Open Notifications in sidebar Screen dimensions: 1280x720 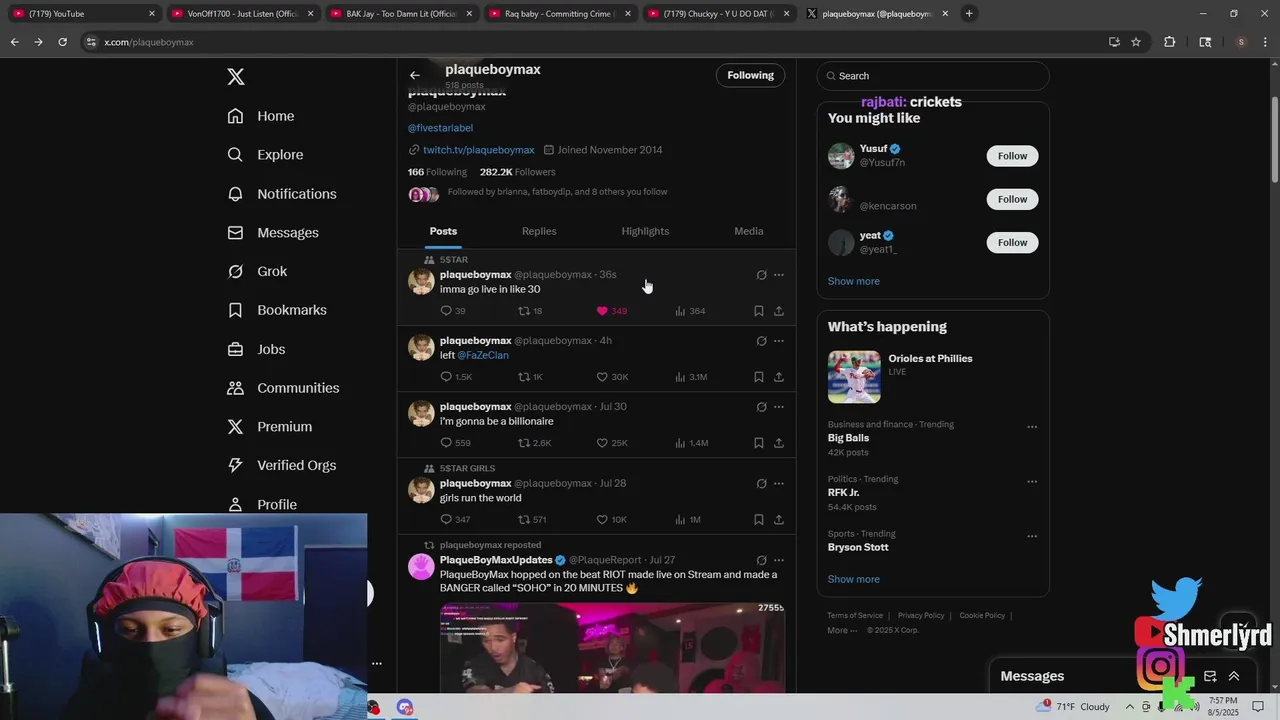coord(282,194)
